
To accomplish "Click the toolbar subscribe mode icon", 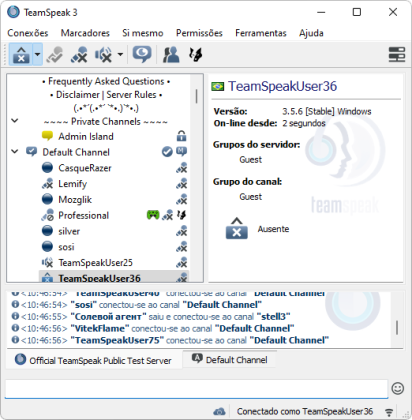I will [142, 54].
